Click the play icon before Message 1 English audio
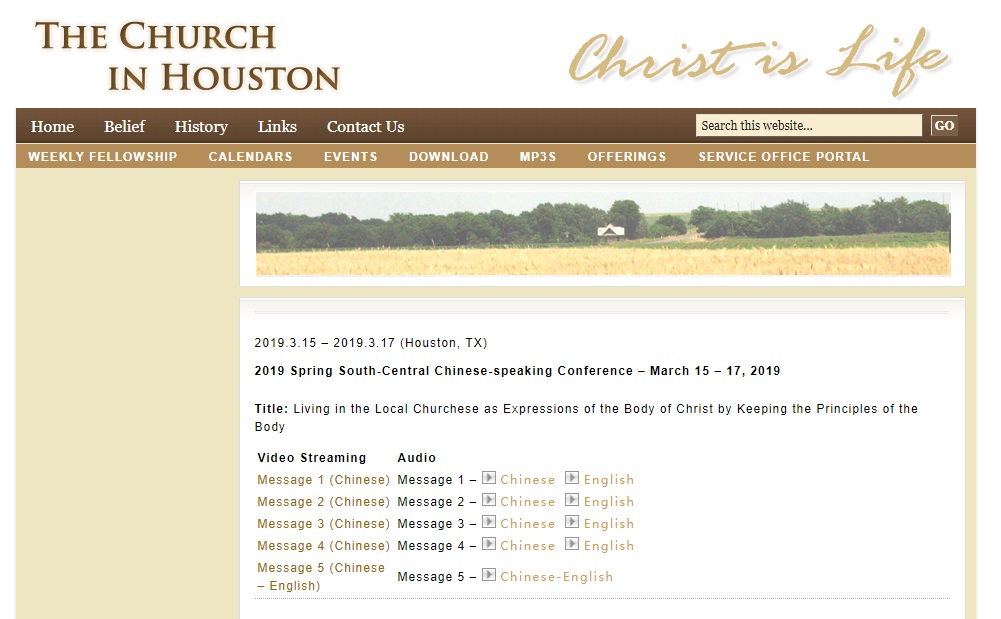The height and width of the screenshot is (619, 1001). point(572,478)
